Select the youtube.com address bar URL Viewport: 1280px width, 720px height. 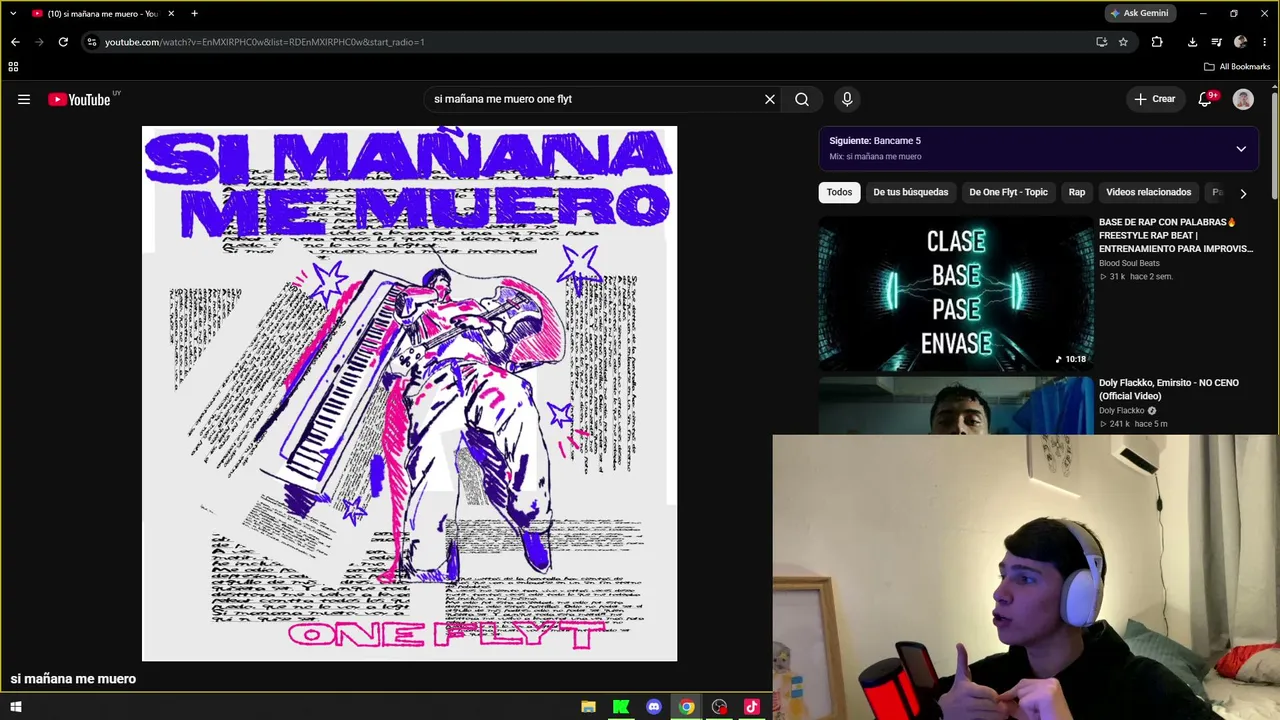(x=265, y=42)
